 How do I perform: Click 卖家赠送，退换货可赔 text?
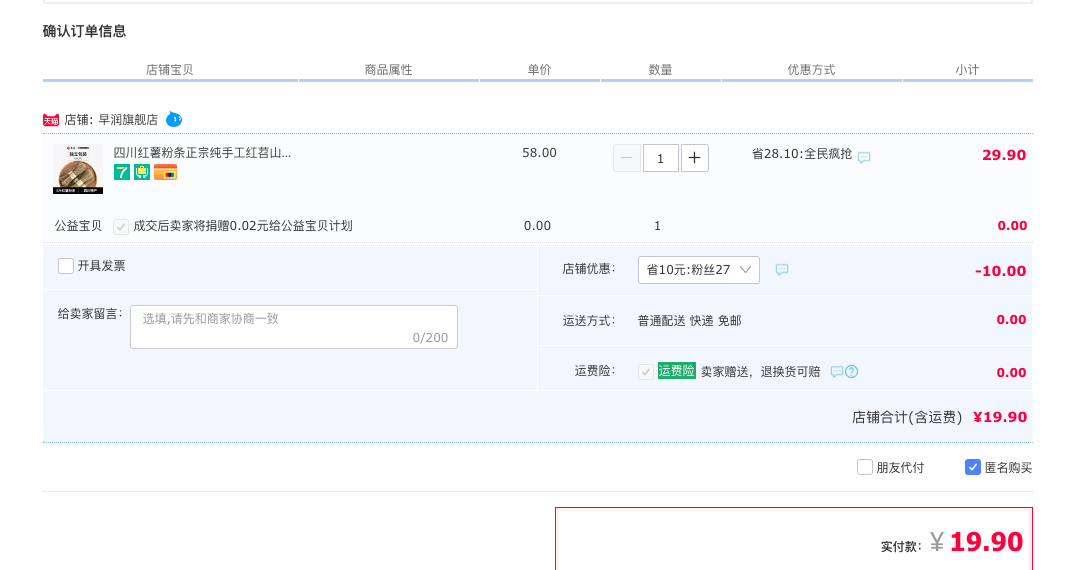coord(761,372)
